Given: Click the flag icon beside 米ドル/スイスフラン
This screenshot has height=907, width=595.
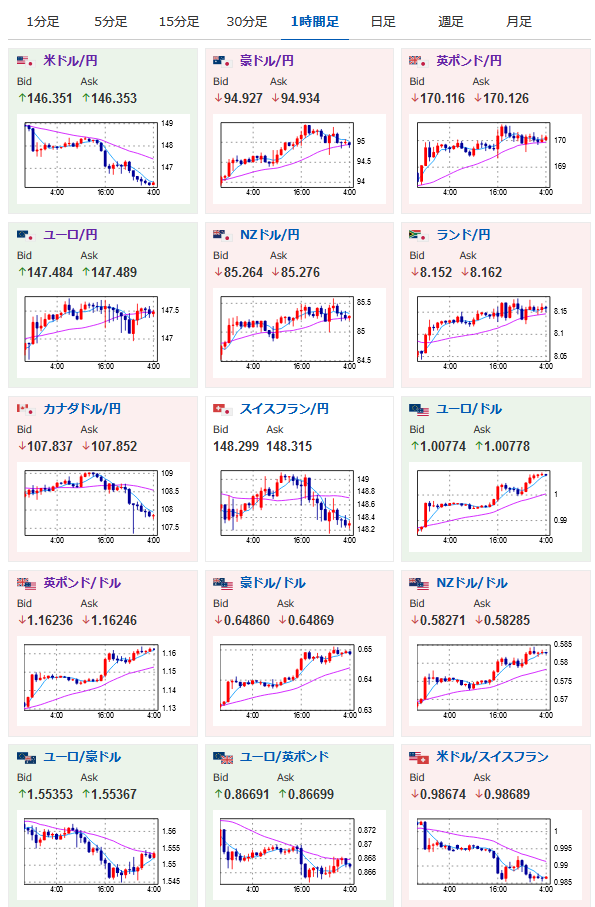Looking at the screenshot, I should [x=419, y=757].
